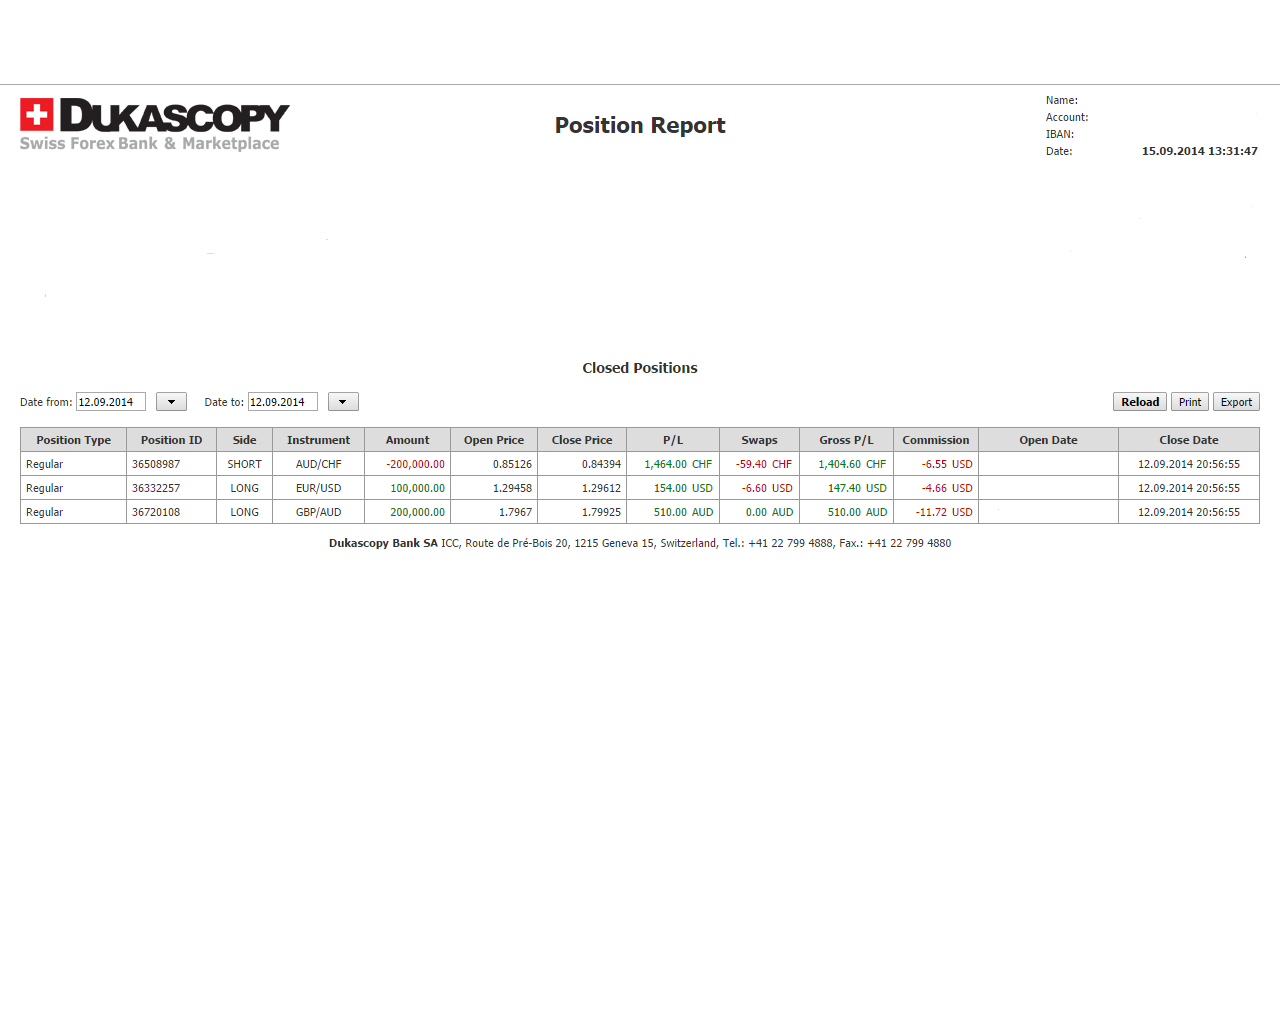Image resolution: width=1280 pixels, height=1024 pixels.
Task: Click the SHORT side cell
Action: coord(244,464)
